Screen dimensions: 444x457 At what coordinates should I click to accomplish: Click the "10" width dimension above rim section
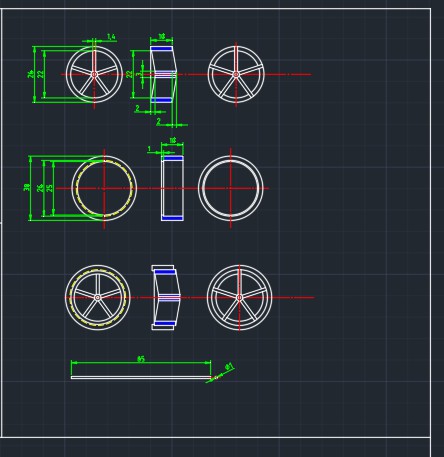(x=162, y=36)
